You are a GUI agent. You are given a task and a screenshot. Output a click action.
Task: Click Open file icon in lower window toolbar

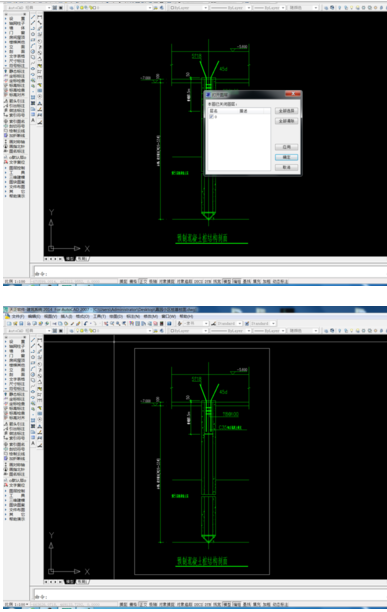tap(15, 324)
